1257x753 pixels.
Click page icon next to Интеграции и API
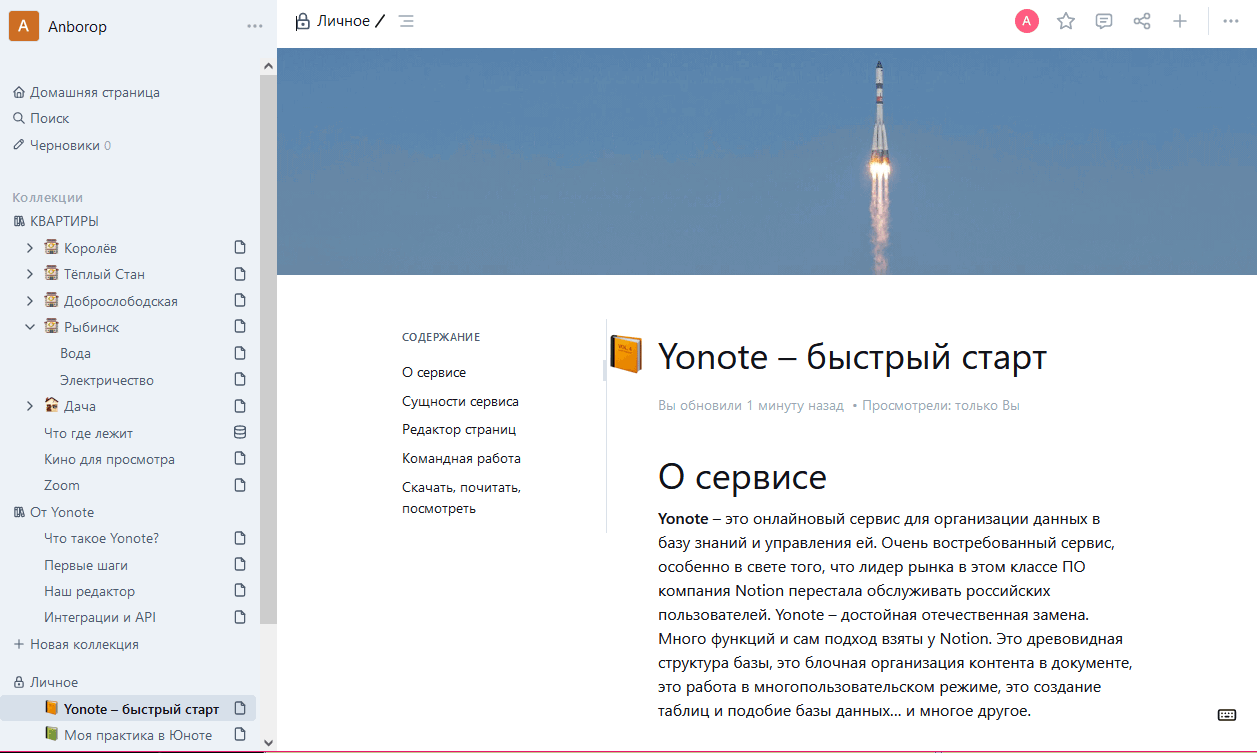pos(240,617)
